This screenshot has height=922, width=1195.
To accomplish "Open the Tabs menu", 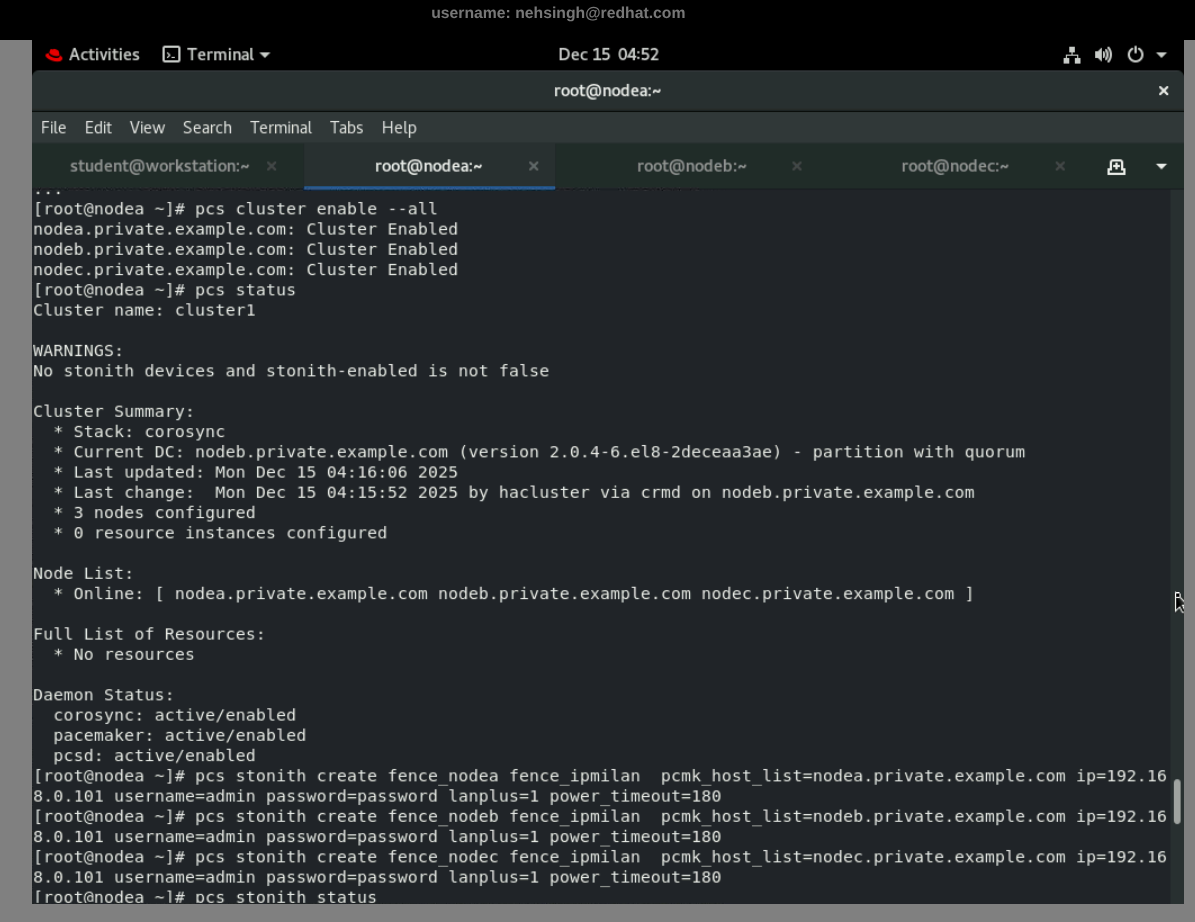I will click(x=346, y=128).
